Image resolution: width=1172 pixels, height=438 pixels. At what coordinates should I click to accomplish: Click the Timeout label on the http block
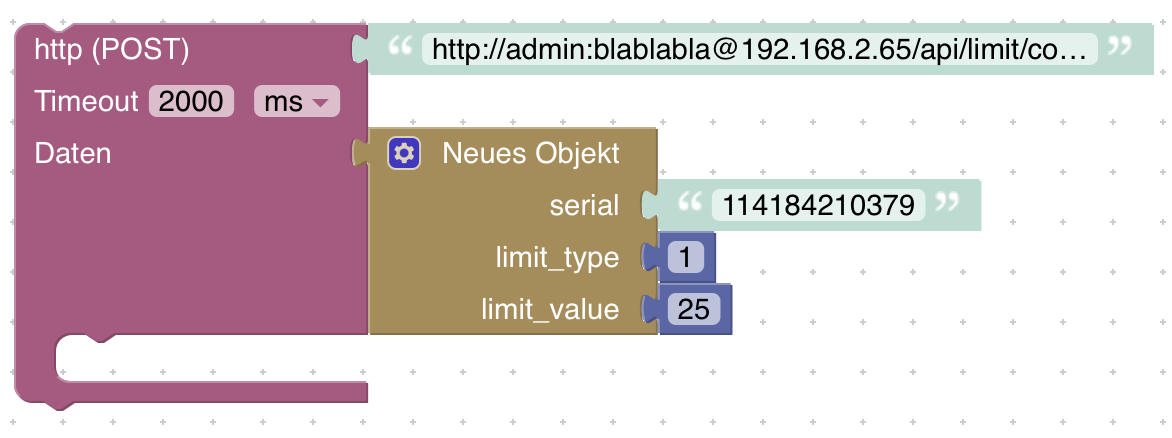click(x=86, y=101)
